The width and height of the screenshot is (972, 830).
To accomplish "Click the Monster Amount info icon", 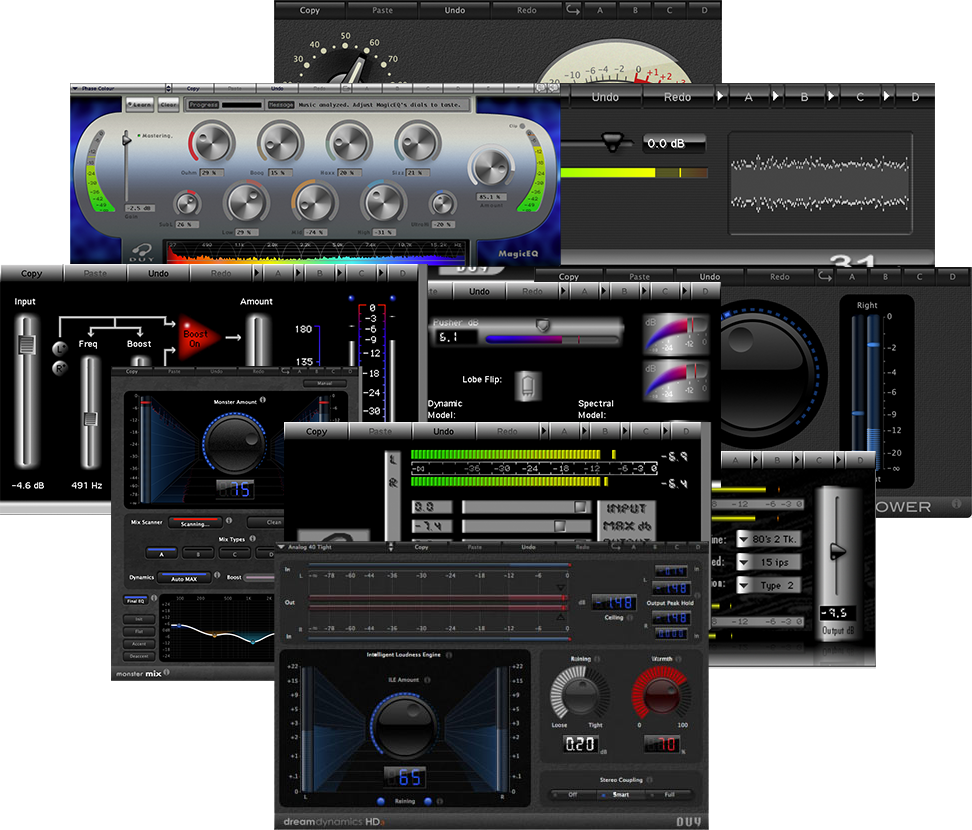I will (x=264, y=400).
